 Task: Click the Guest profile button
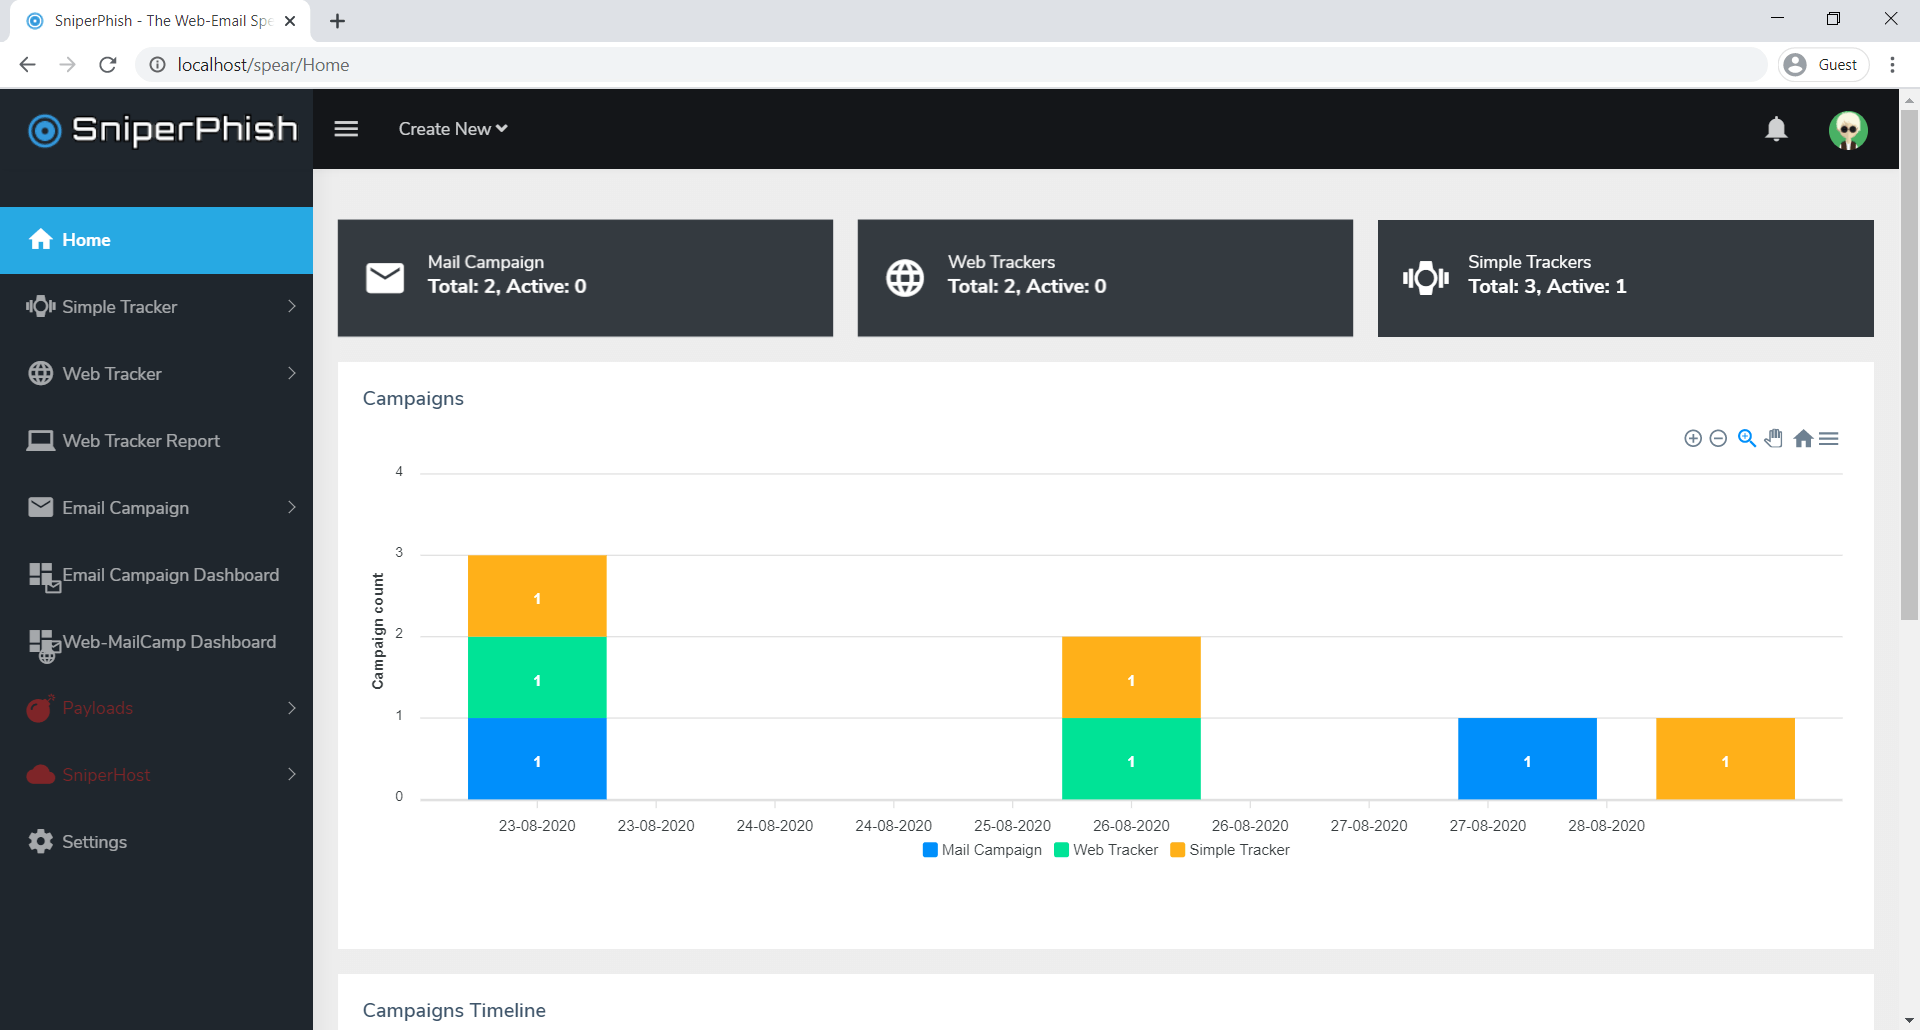(1824, 64)
